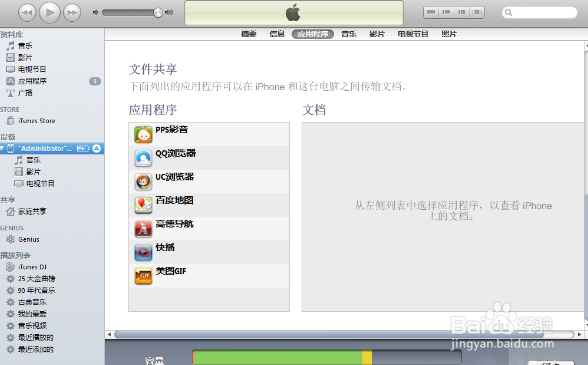Select 百度地图 app in file sharing

[x=209, y=205]
